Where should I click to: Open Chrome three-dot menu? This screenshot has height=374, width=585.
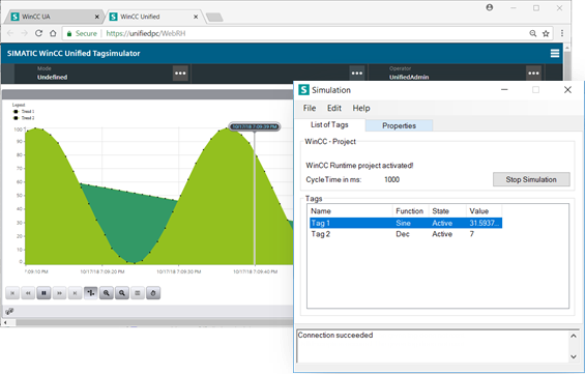coord(562,33)
